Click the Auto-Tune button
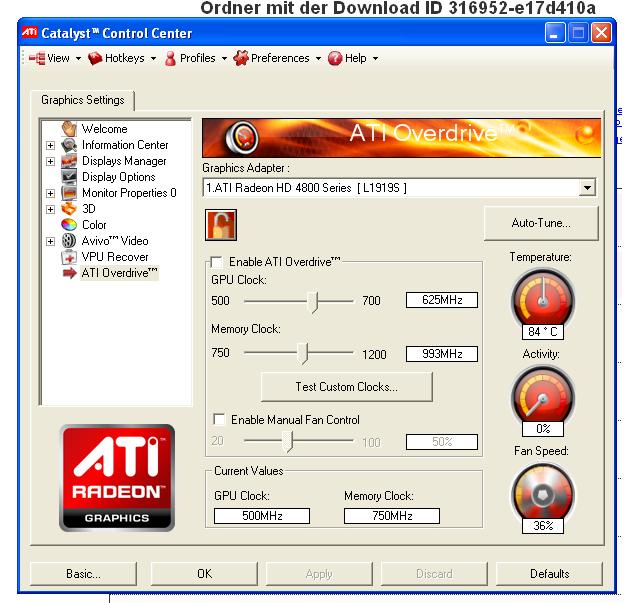 (541, 223)
